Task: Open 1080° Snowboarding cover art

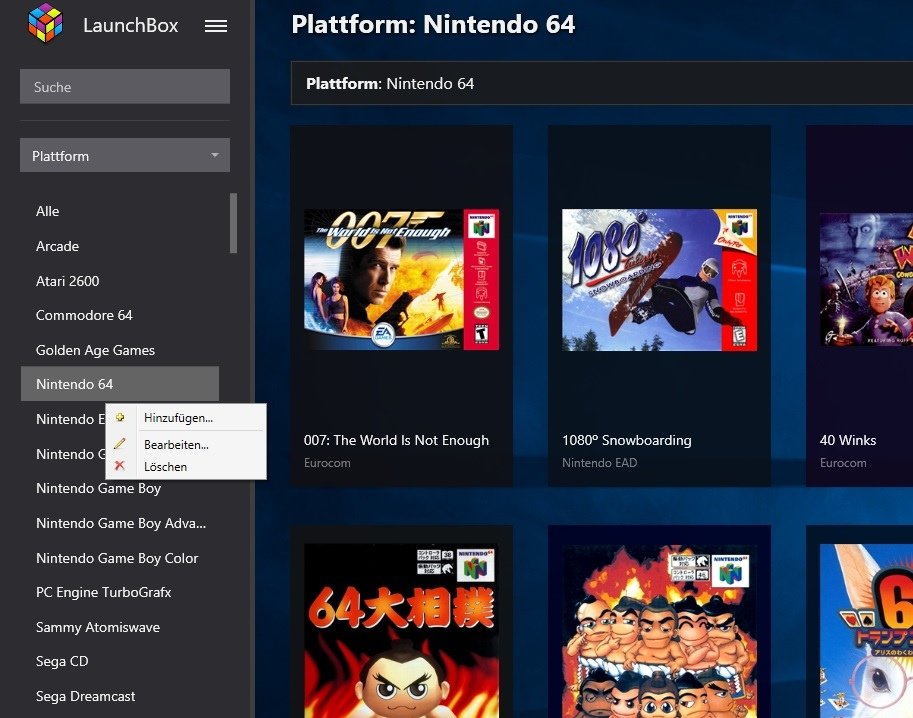Action: [x=659, y=280]
